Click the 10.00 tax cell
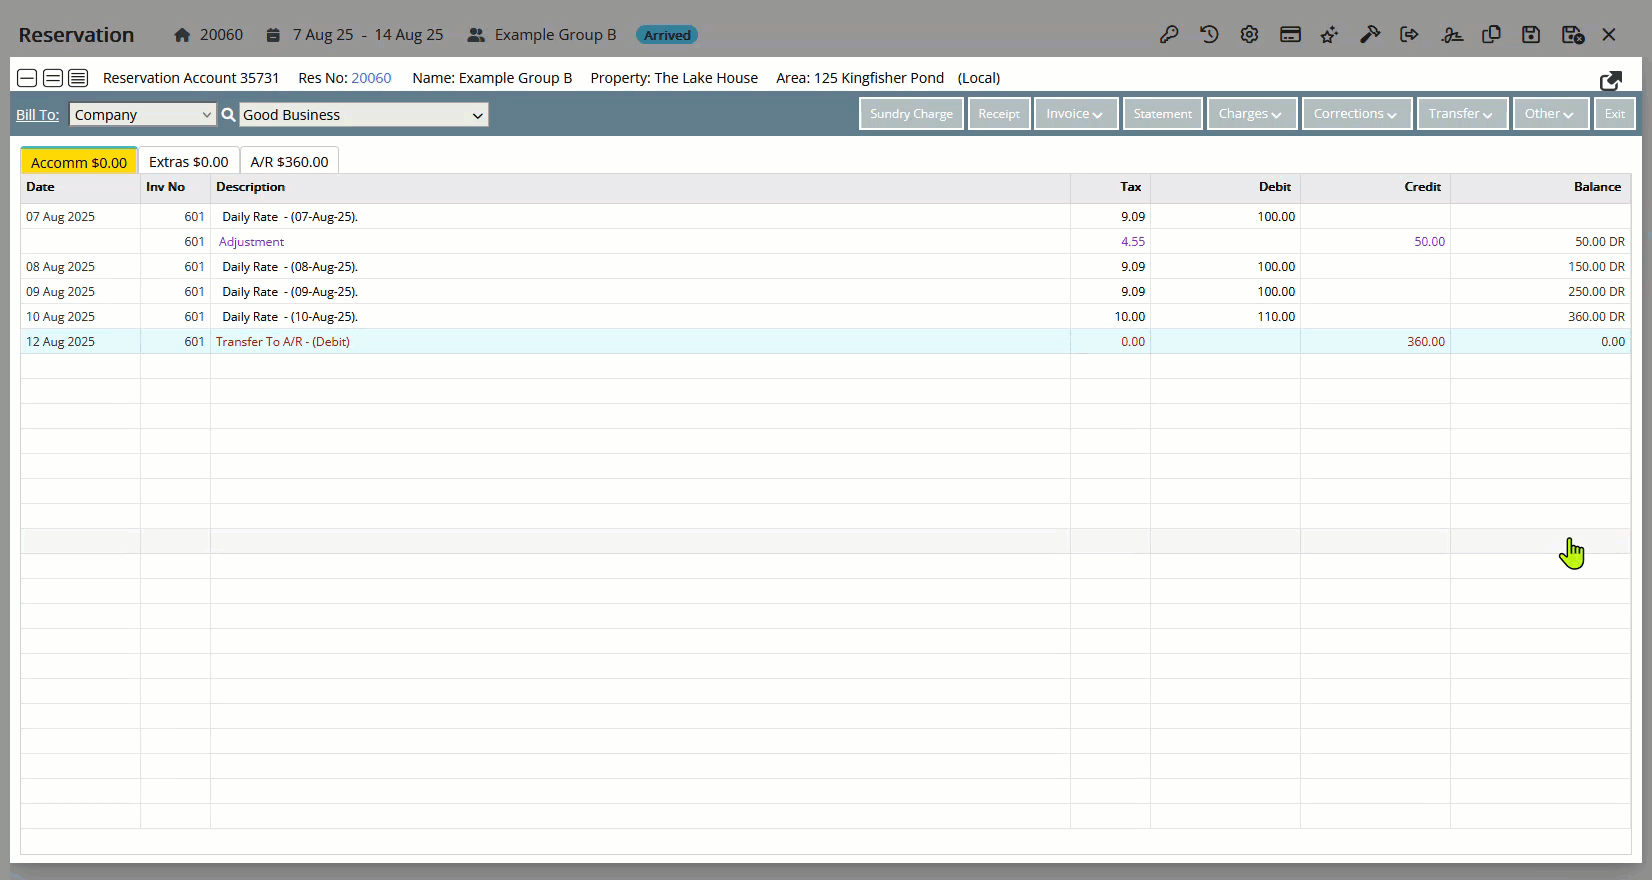1652x880 pixels. point(1110,316)
